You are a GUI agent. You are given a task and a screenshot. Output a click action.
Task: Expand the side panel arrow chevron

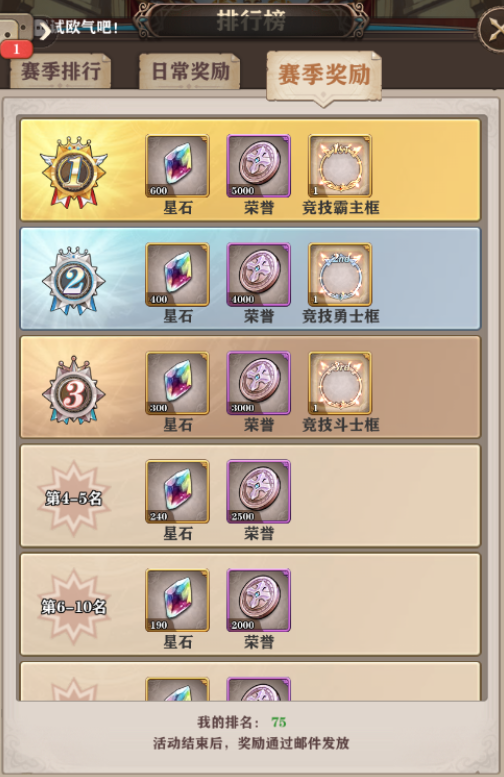pyautogui.click(x=45, y=32)
